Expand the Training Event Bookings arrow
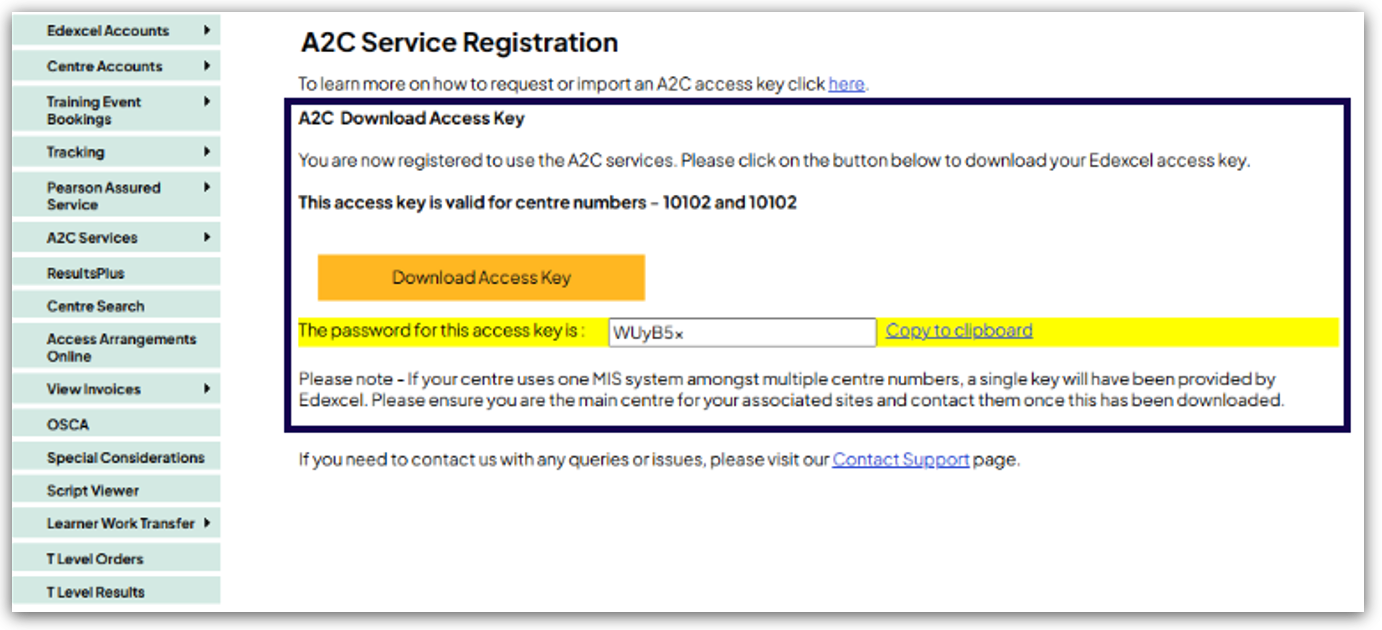Screen dimensions: 1382x630 (x=206, y=101)
